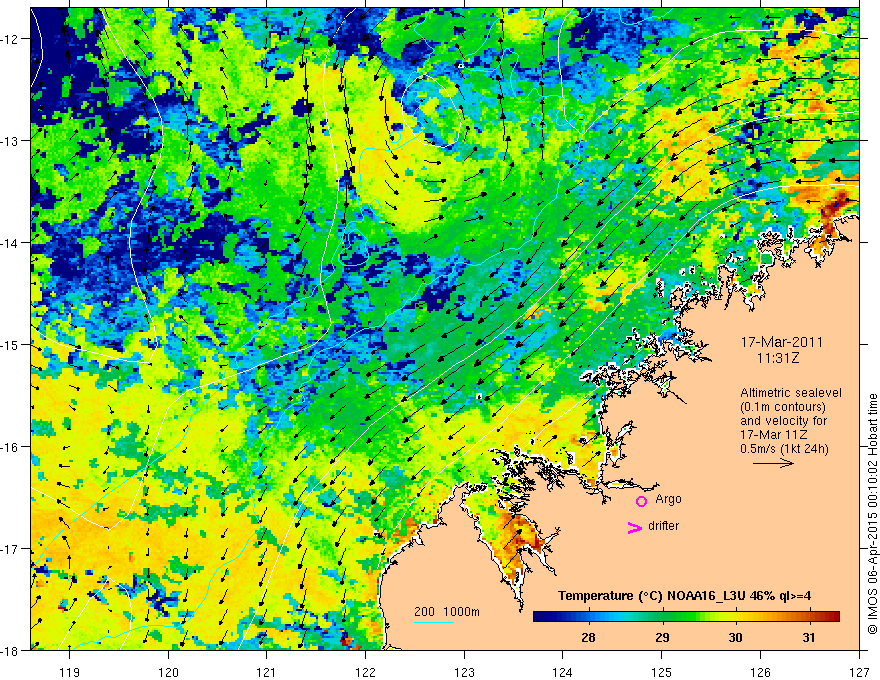The width and height of the screenshot is (880, 680).
Task: Click the '121' longitude axis label
Action: coord(267,672)
